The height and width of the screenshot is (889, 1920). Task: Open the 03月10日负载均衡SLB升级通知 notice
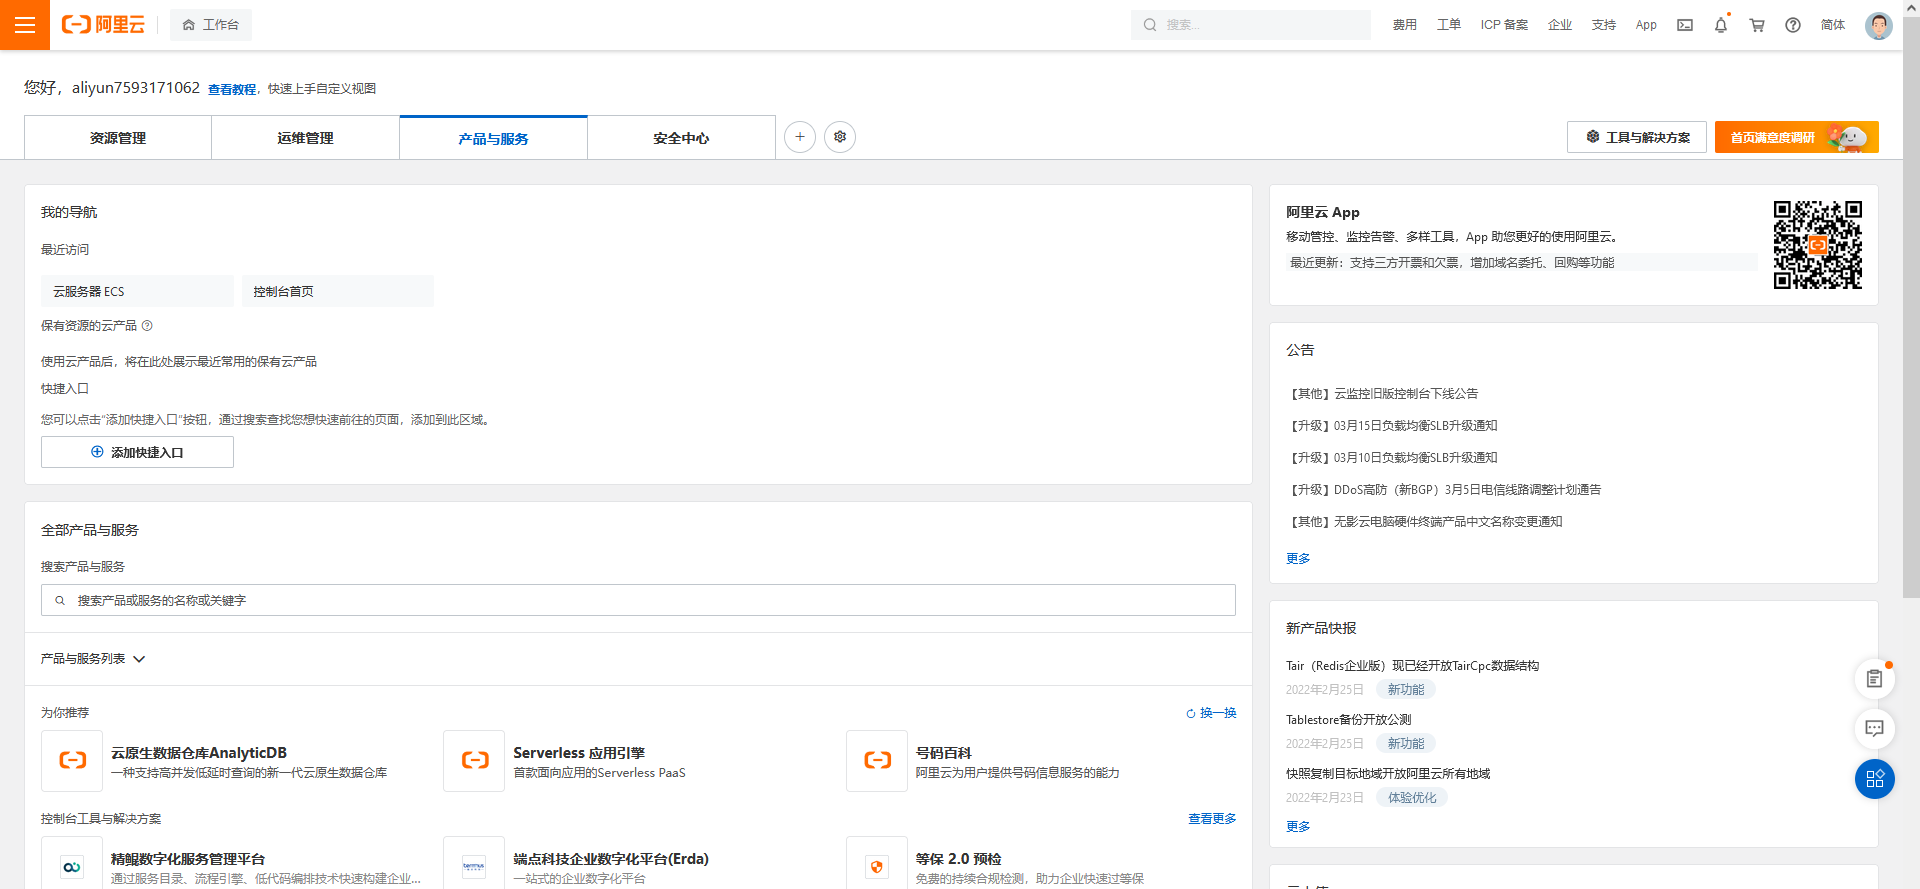point(1392,458)
